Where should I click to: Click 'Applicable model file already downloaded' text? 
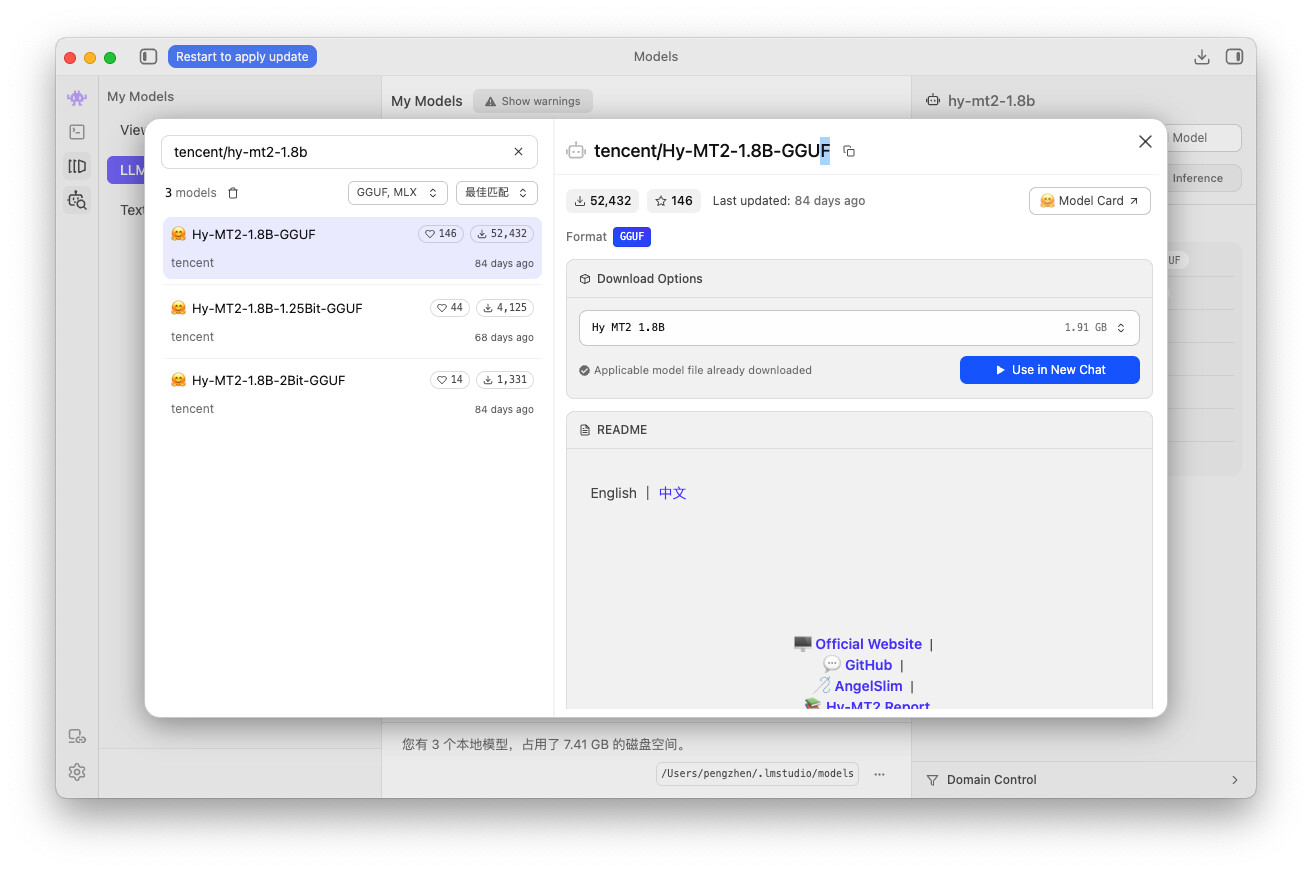pyautogui.click(x=703, y=370)
